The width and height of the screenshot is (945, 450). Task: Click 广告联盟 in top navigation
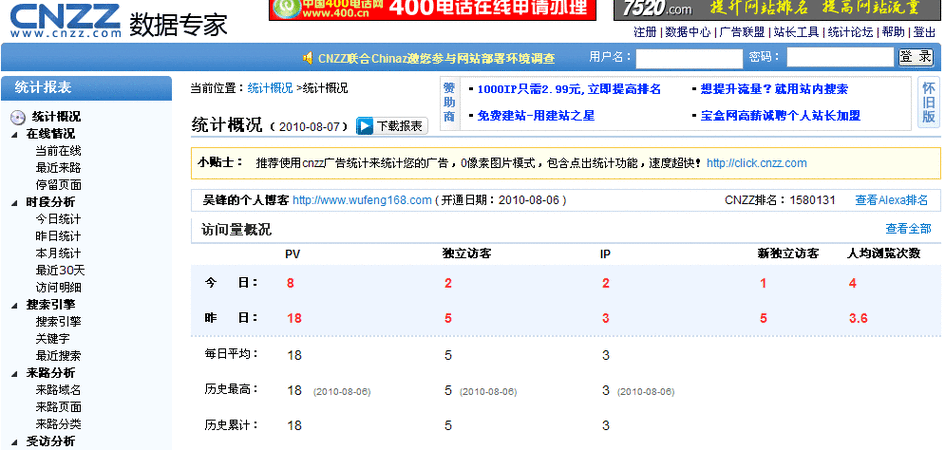(742, 33)
